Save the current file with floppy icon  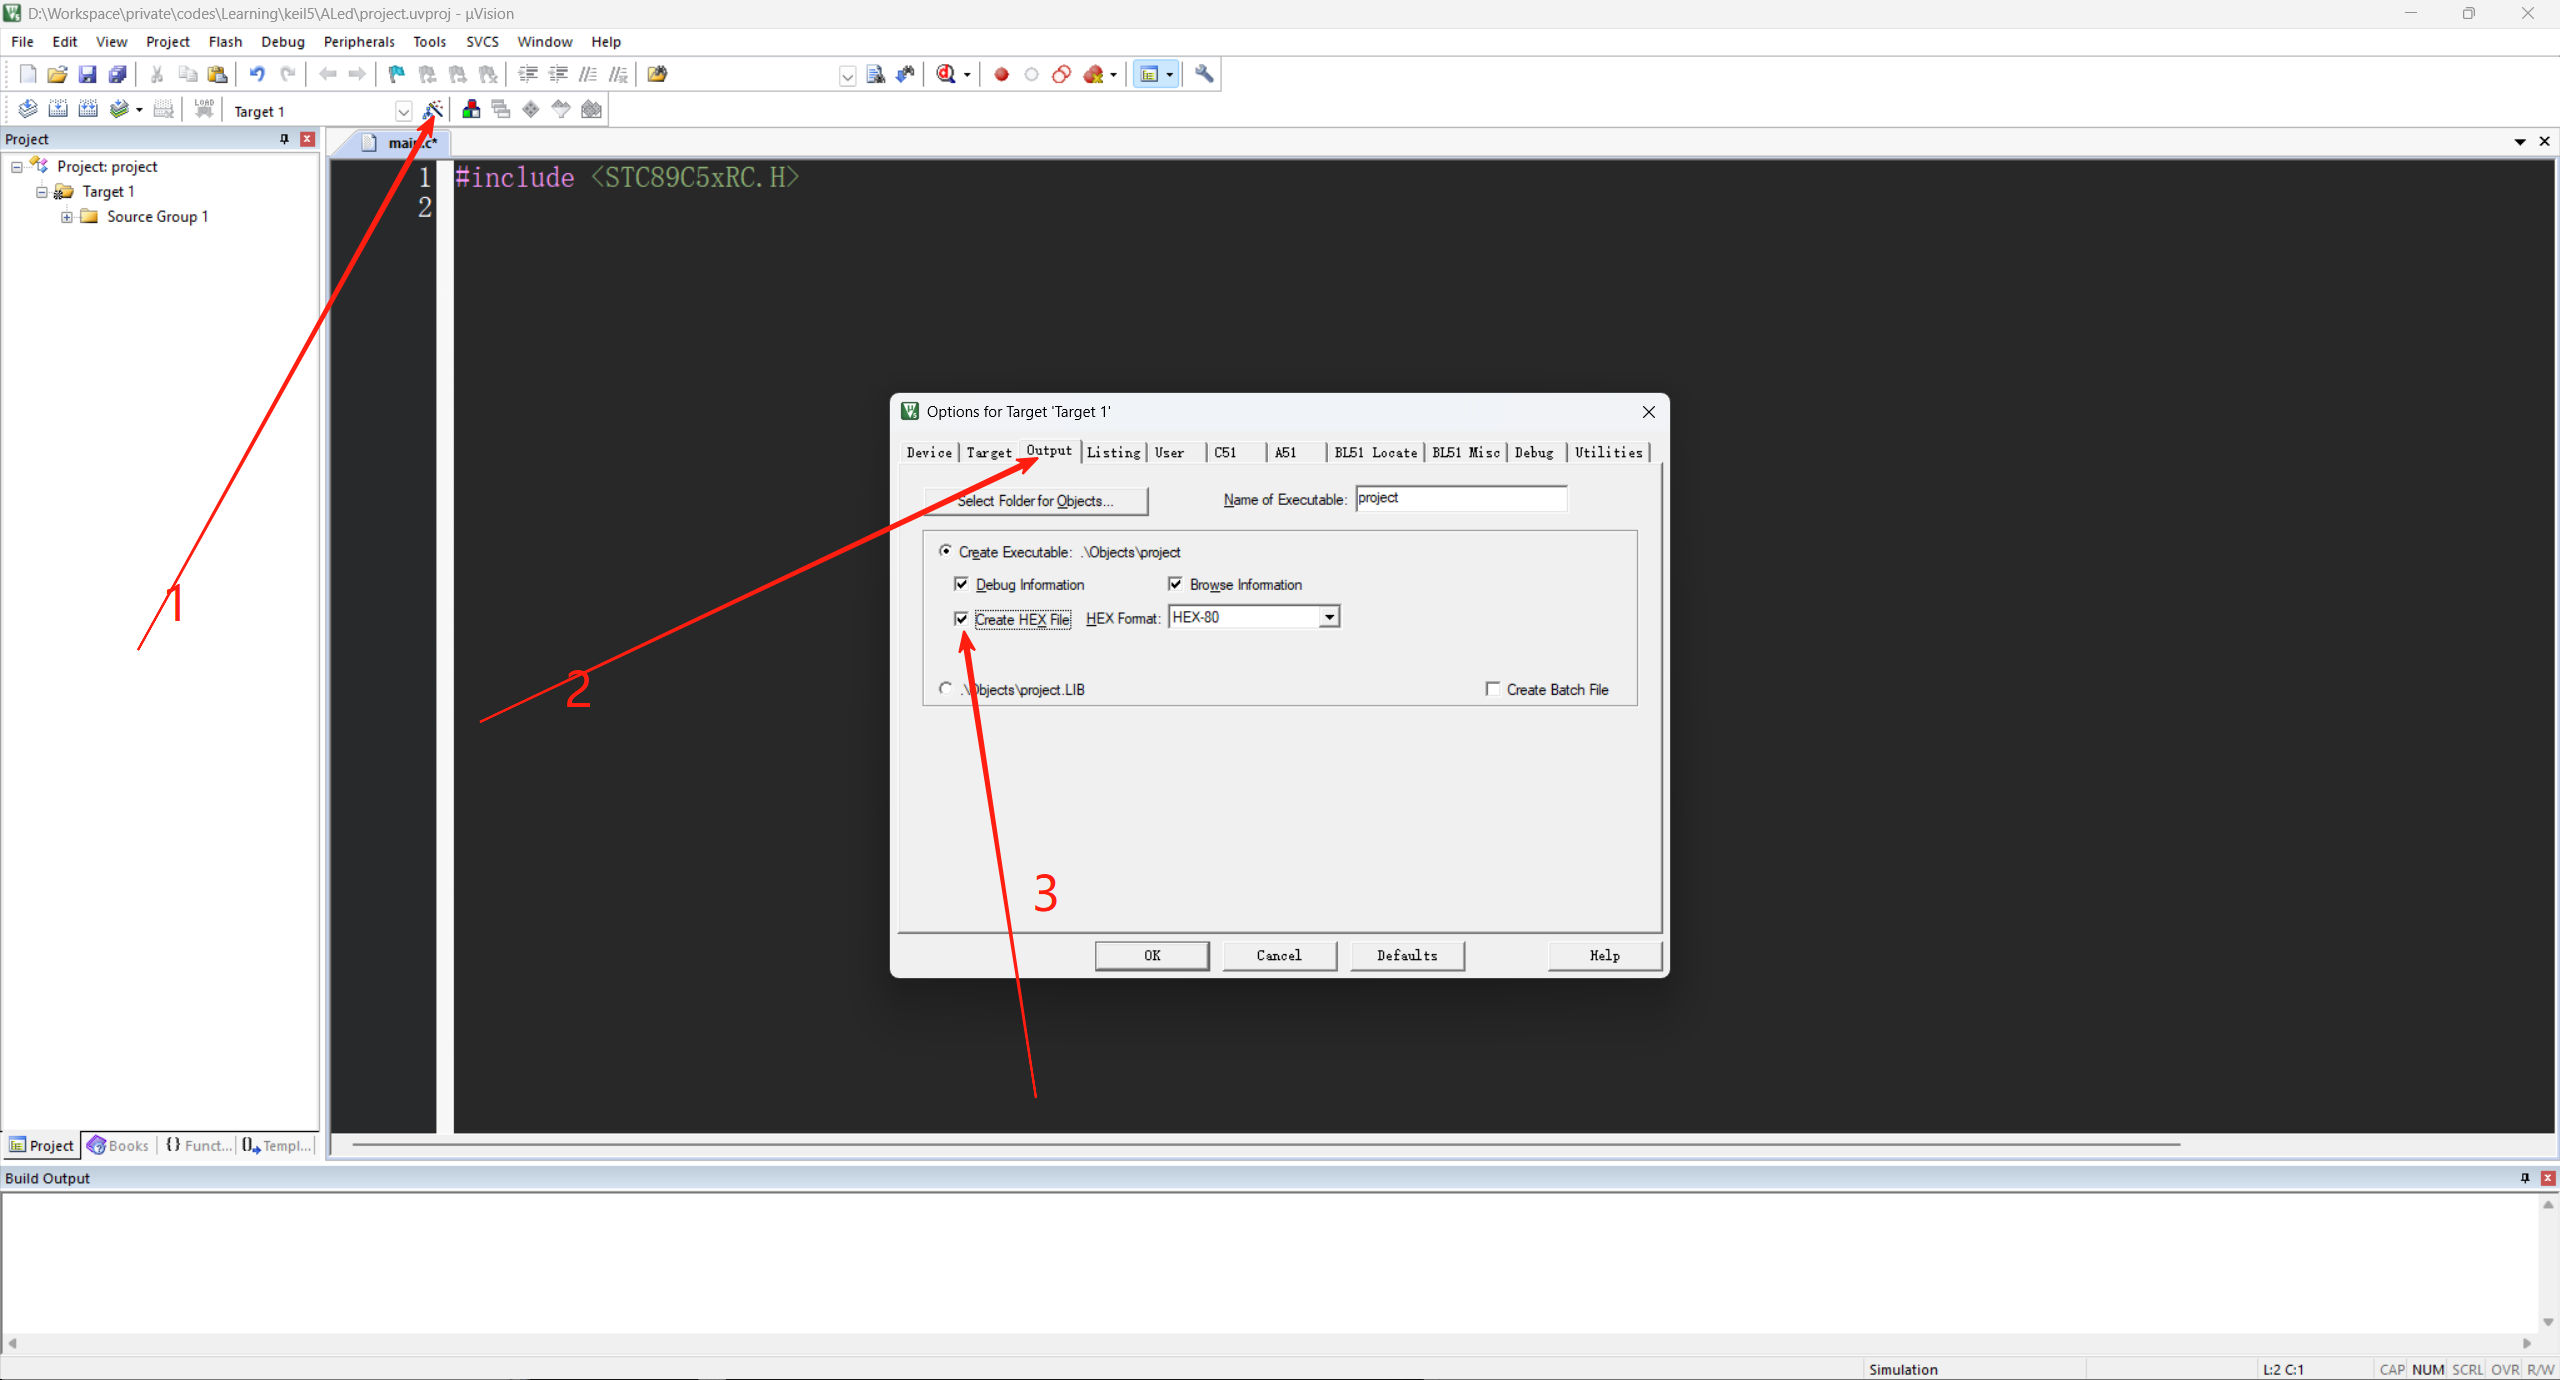coord(88,74)
